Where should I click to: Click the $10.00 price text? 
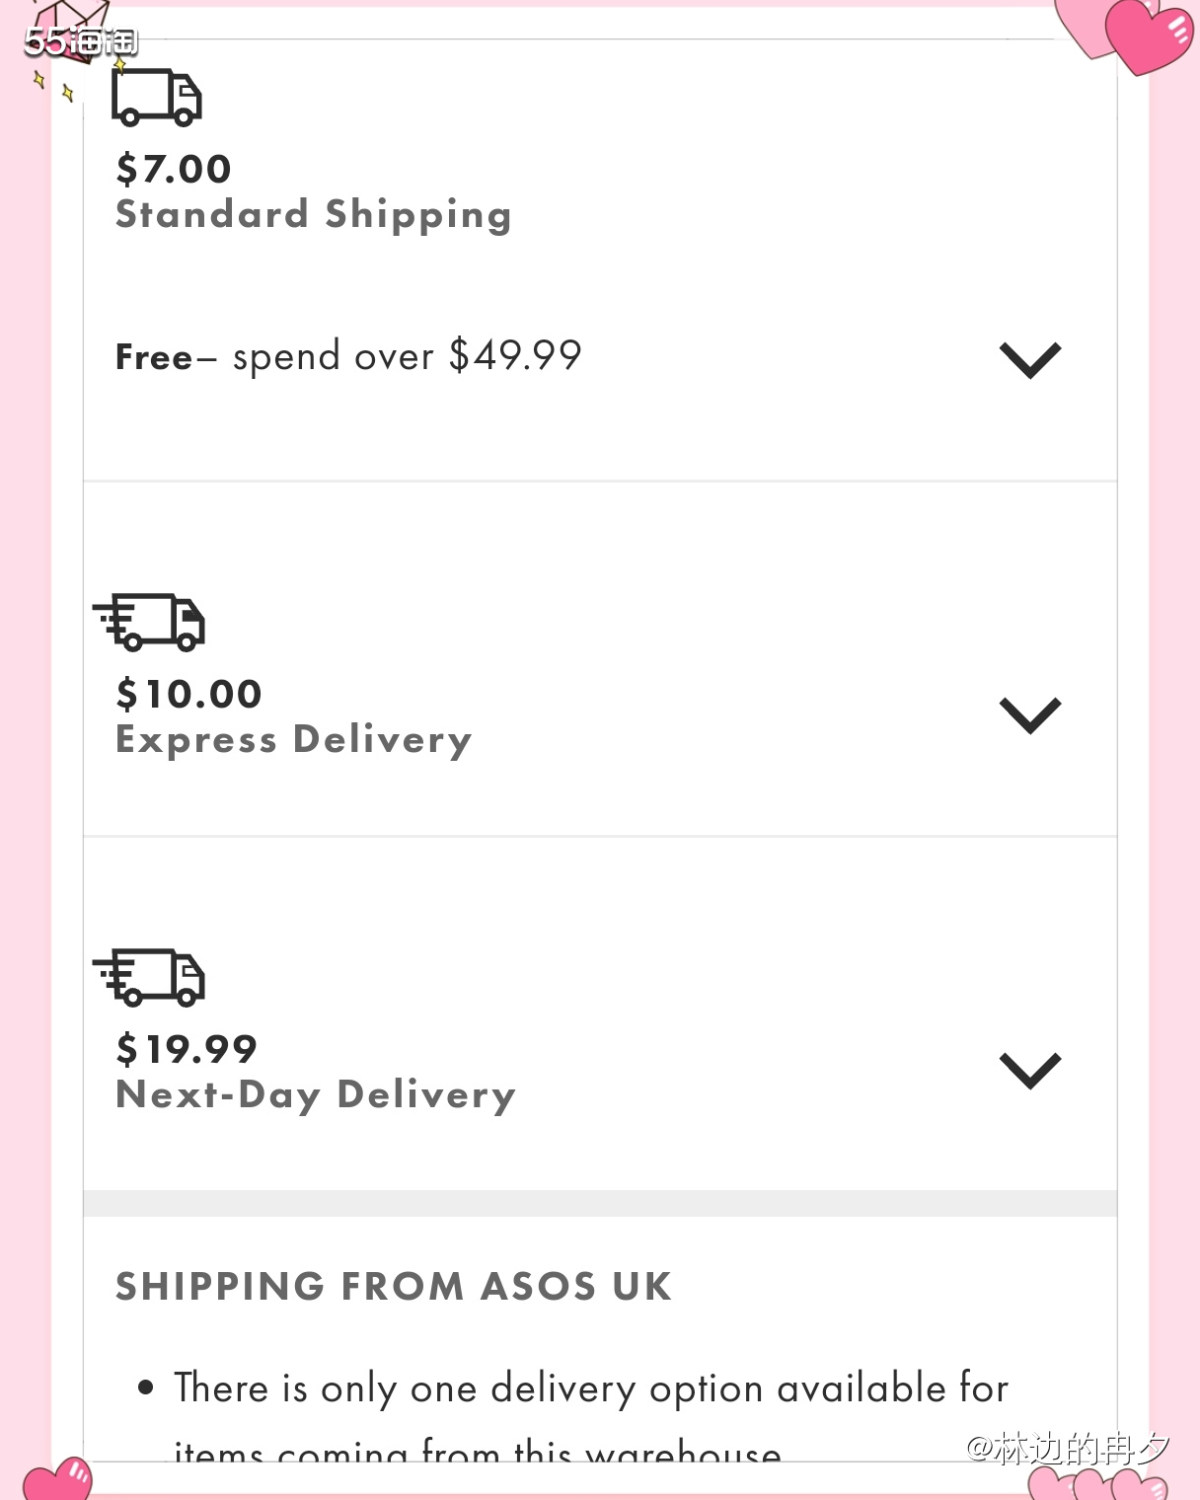point(189,694)
